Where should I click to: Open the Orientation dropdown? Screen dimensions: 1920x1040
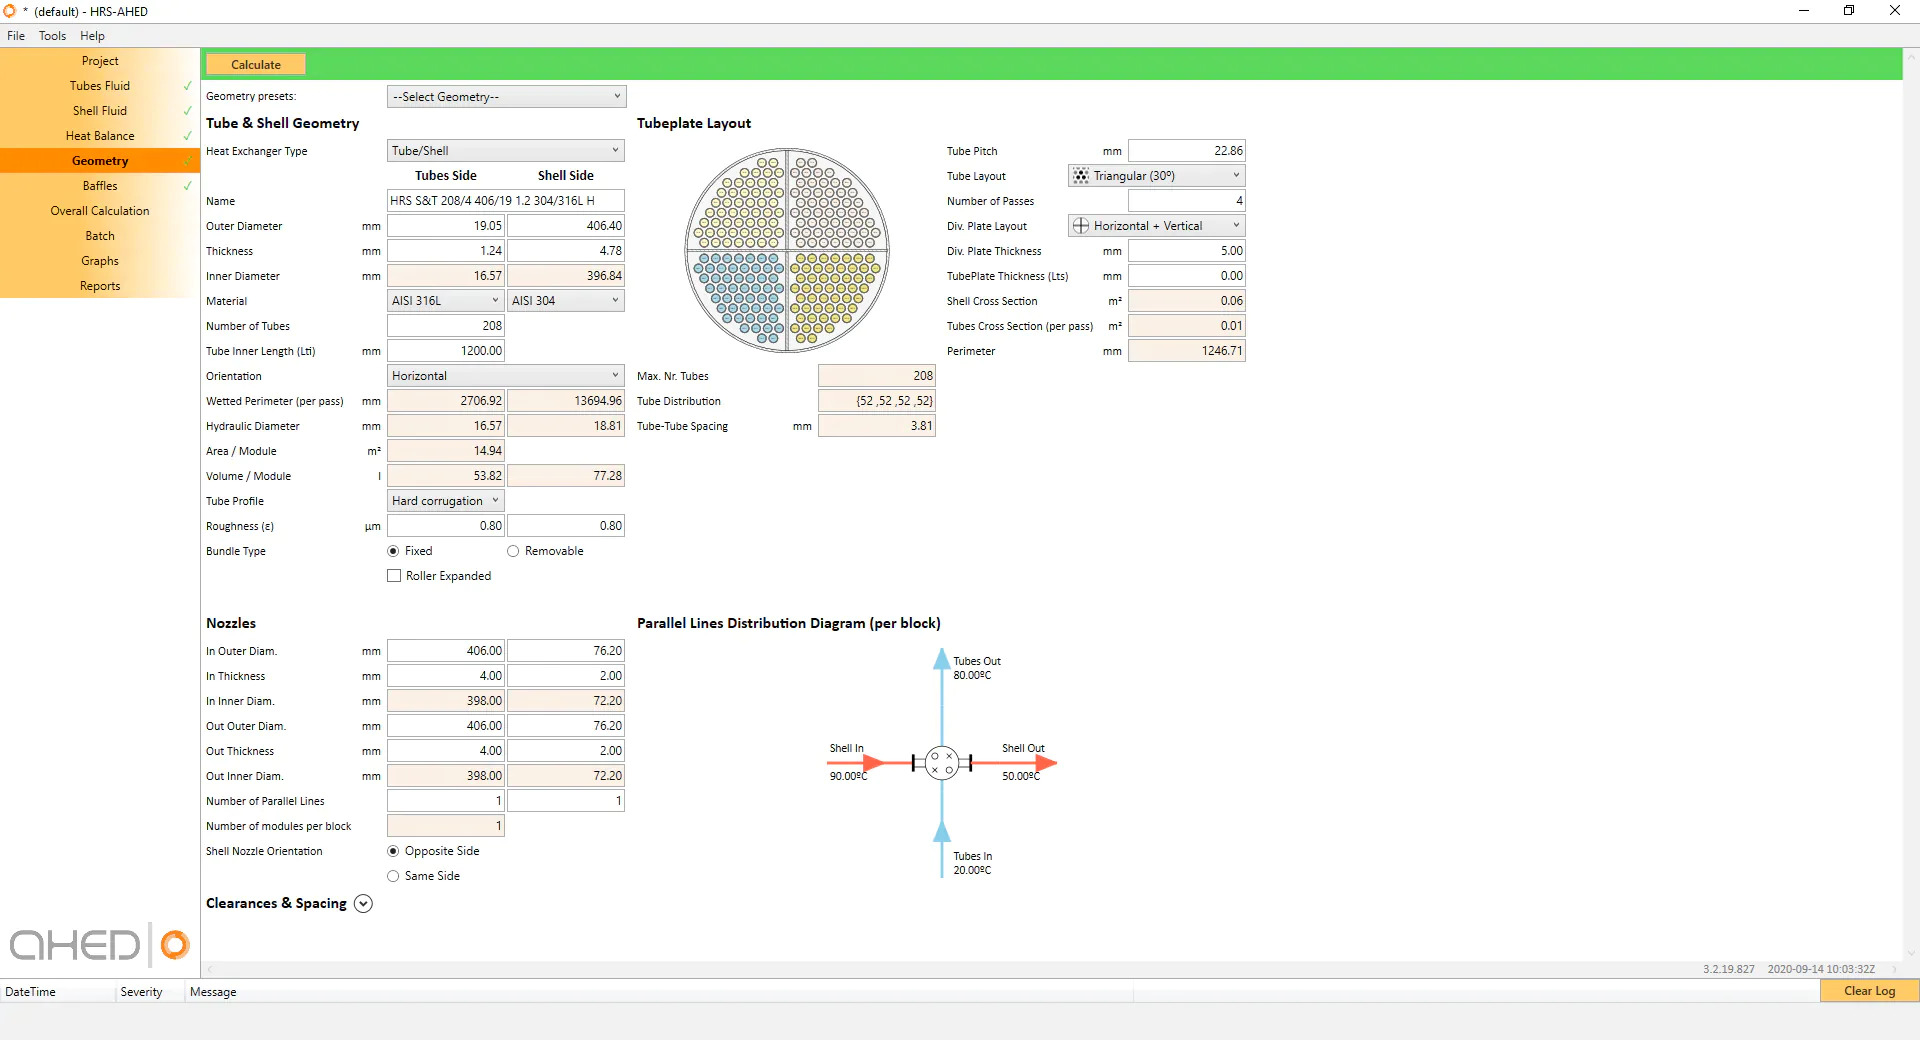click(506, 376)
